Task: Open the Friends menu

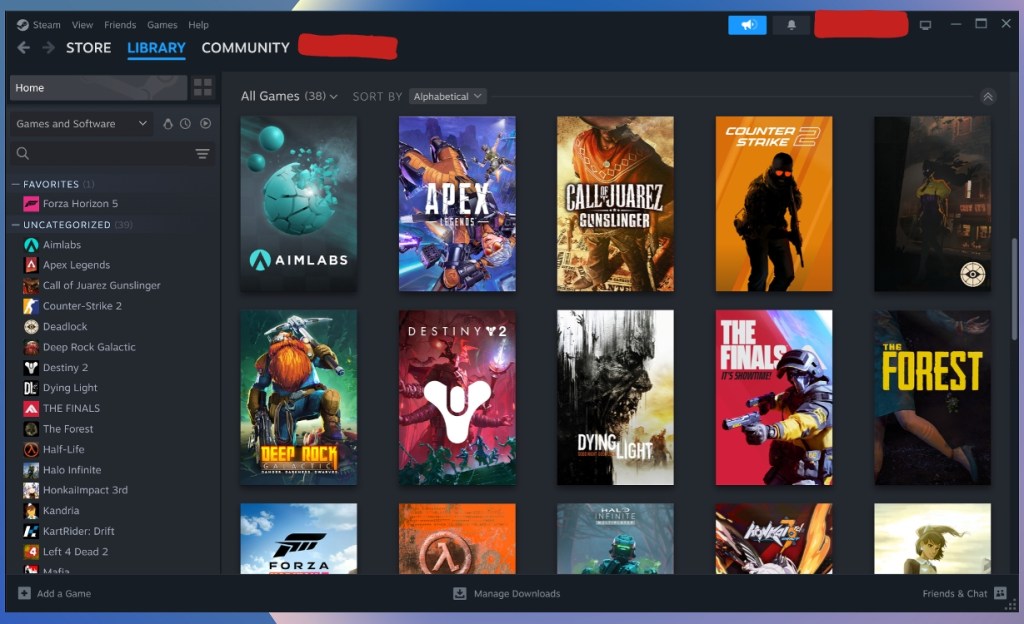Action: (x=120, y=25)
